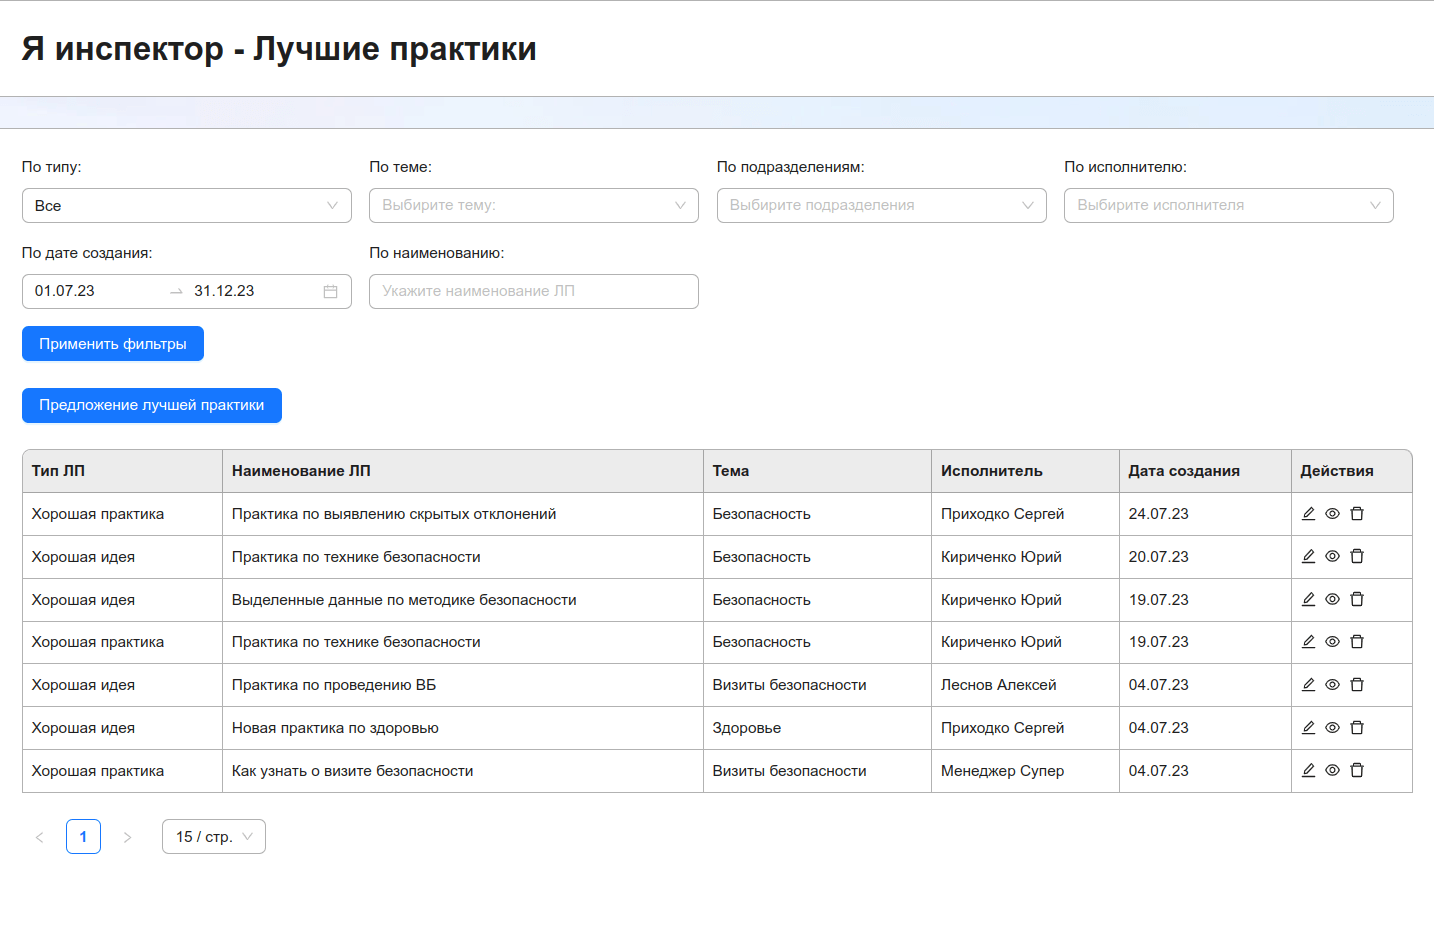The width and height of the screenshot is (1434, 941).
Task: Open "Предложение лучшей практики" form
Action: tap(152, 406)
